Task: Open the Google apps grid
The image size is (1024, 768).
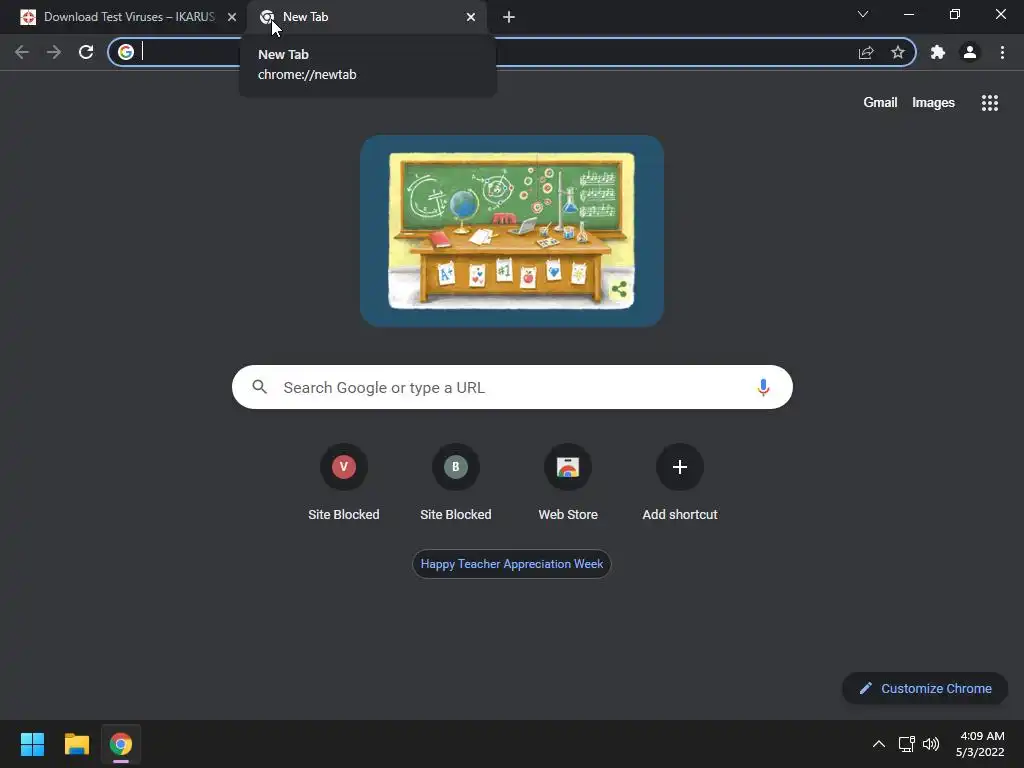Action: 990,103
